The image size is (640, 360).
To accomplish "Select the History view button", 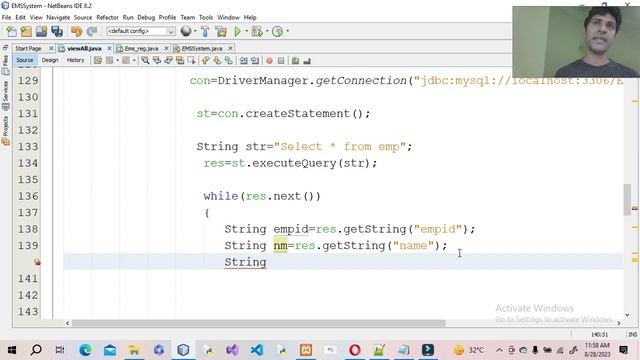I will [75, 60].
